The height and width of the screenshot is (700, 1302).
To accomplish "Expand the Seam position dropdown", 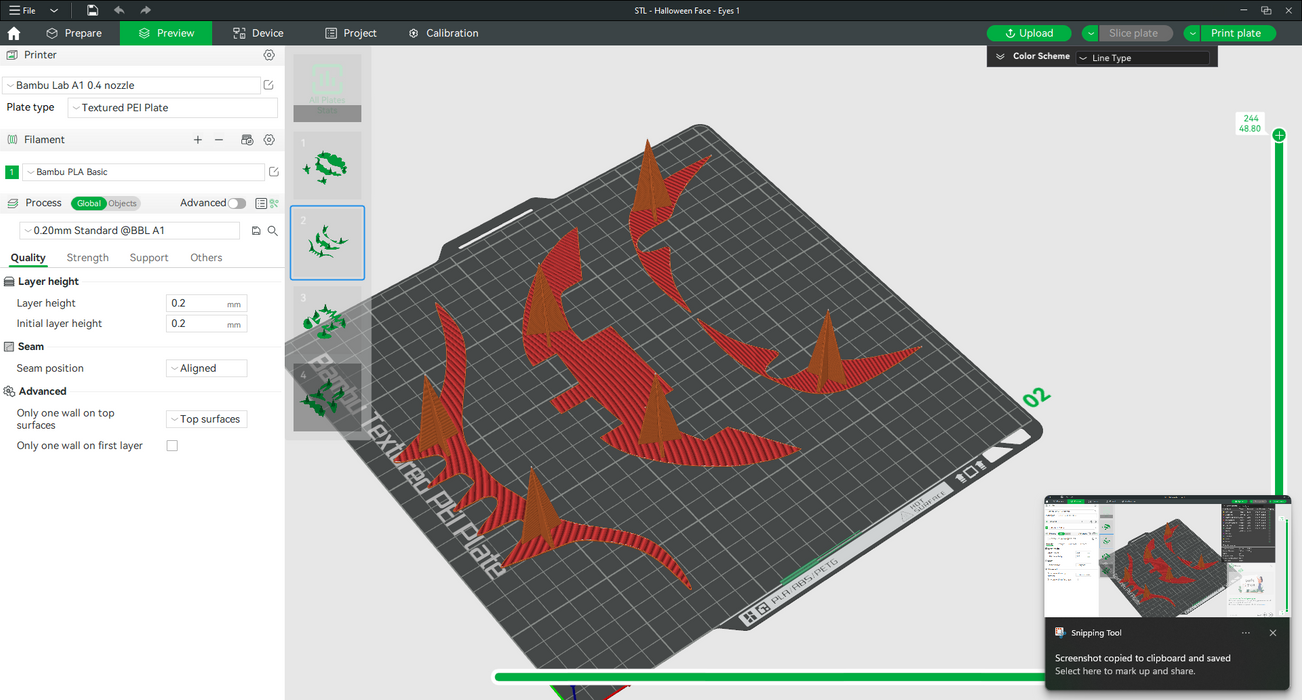I will (206, 368).
